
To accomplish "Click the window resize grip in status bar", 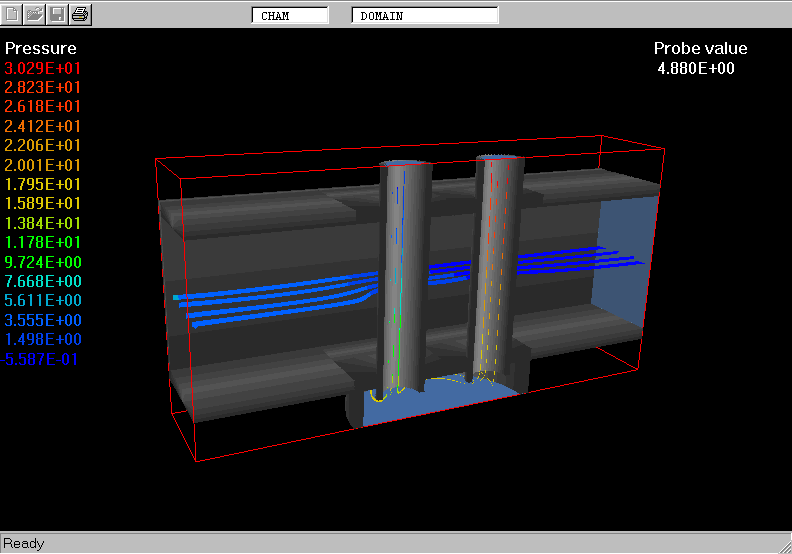I will 783,545.
